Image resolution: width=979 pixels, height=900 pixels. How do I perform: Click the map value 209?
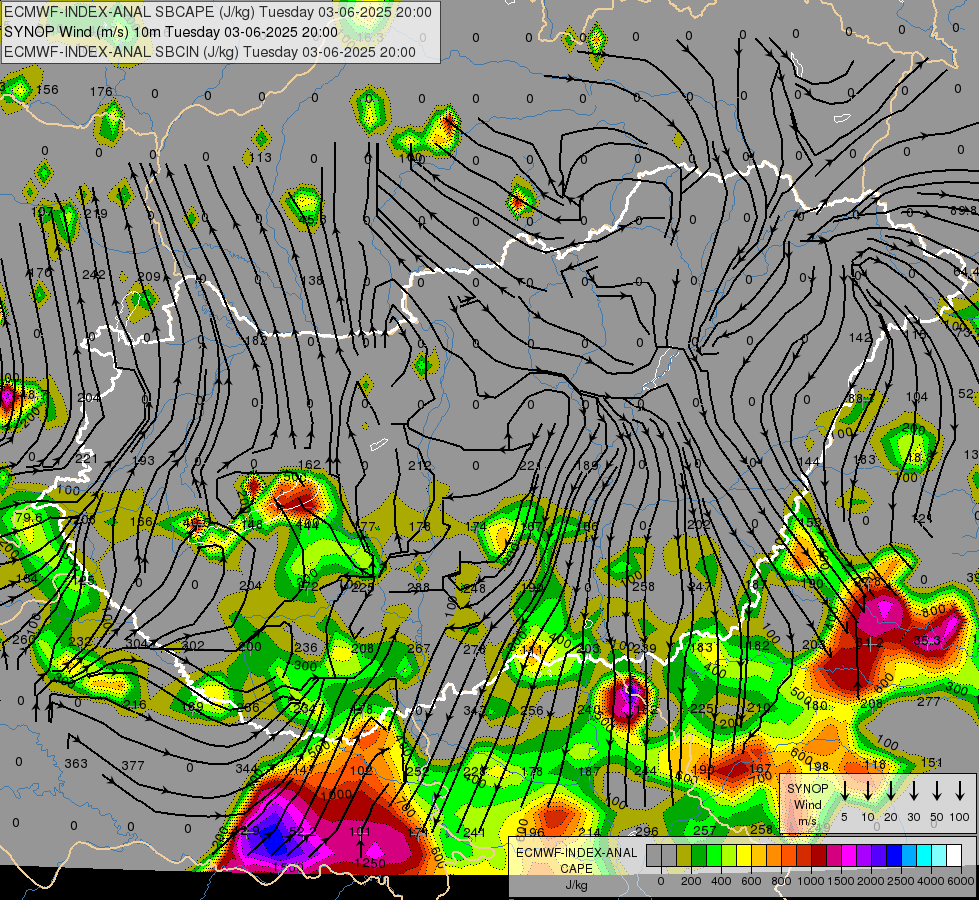[149, 277]
